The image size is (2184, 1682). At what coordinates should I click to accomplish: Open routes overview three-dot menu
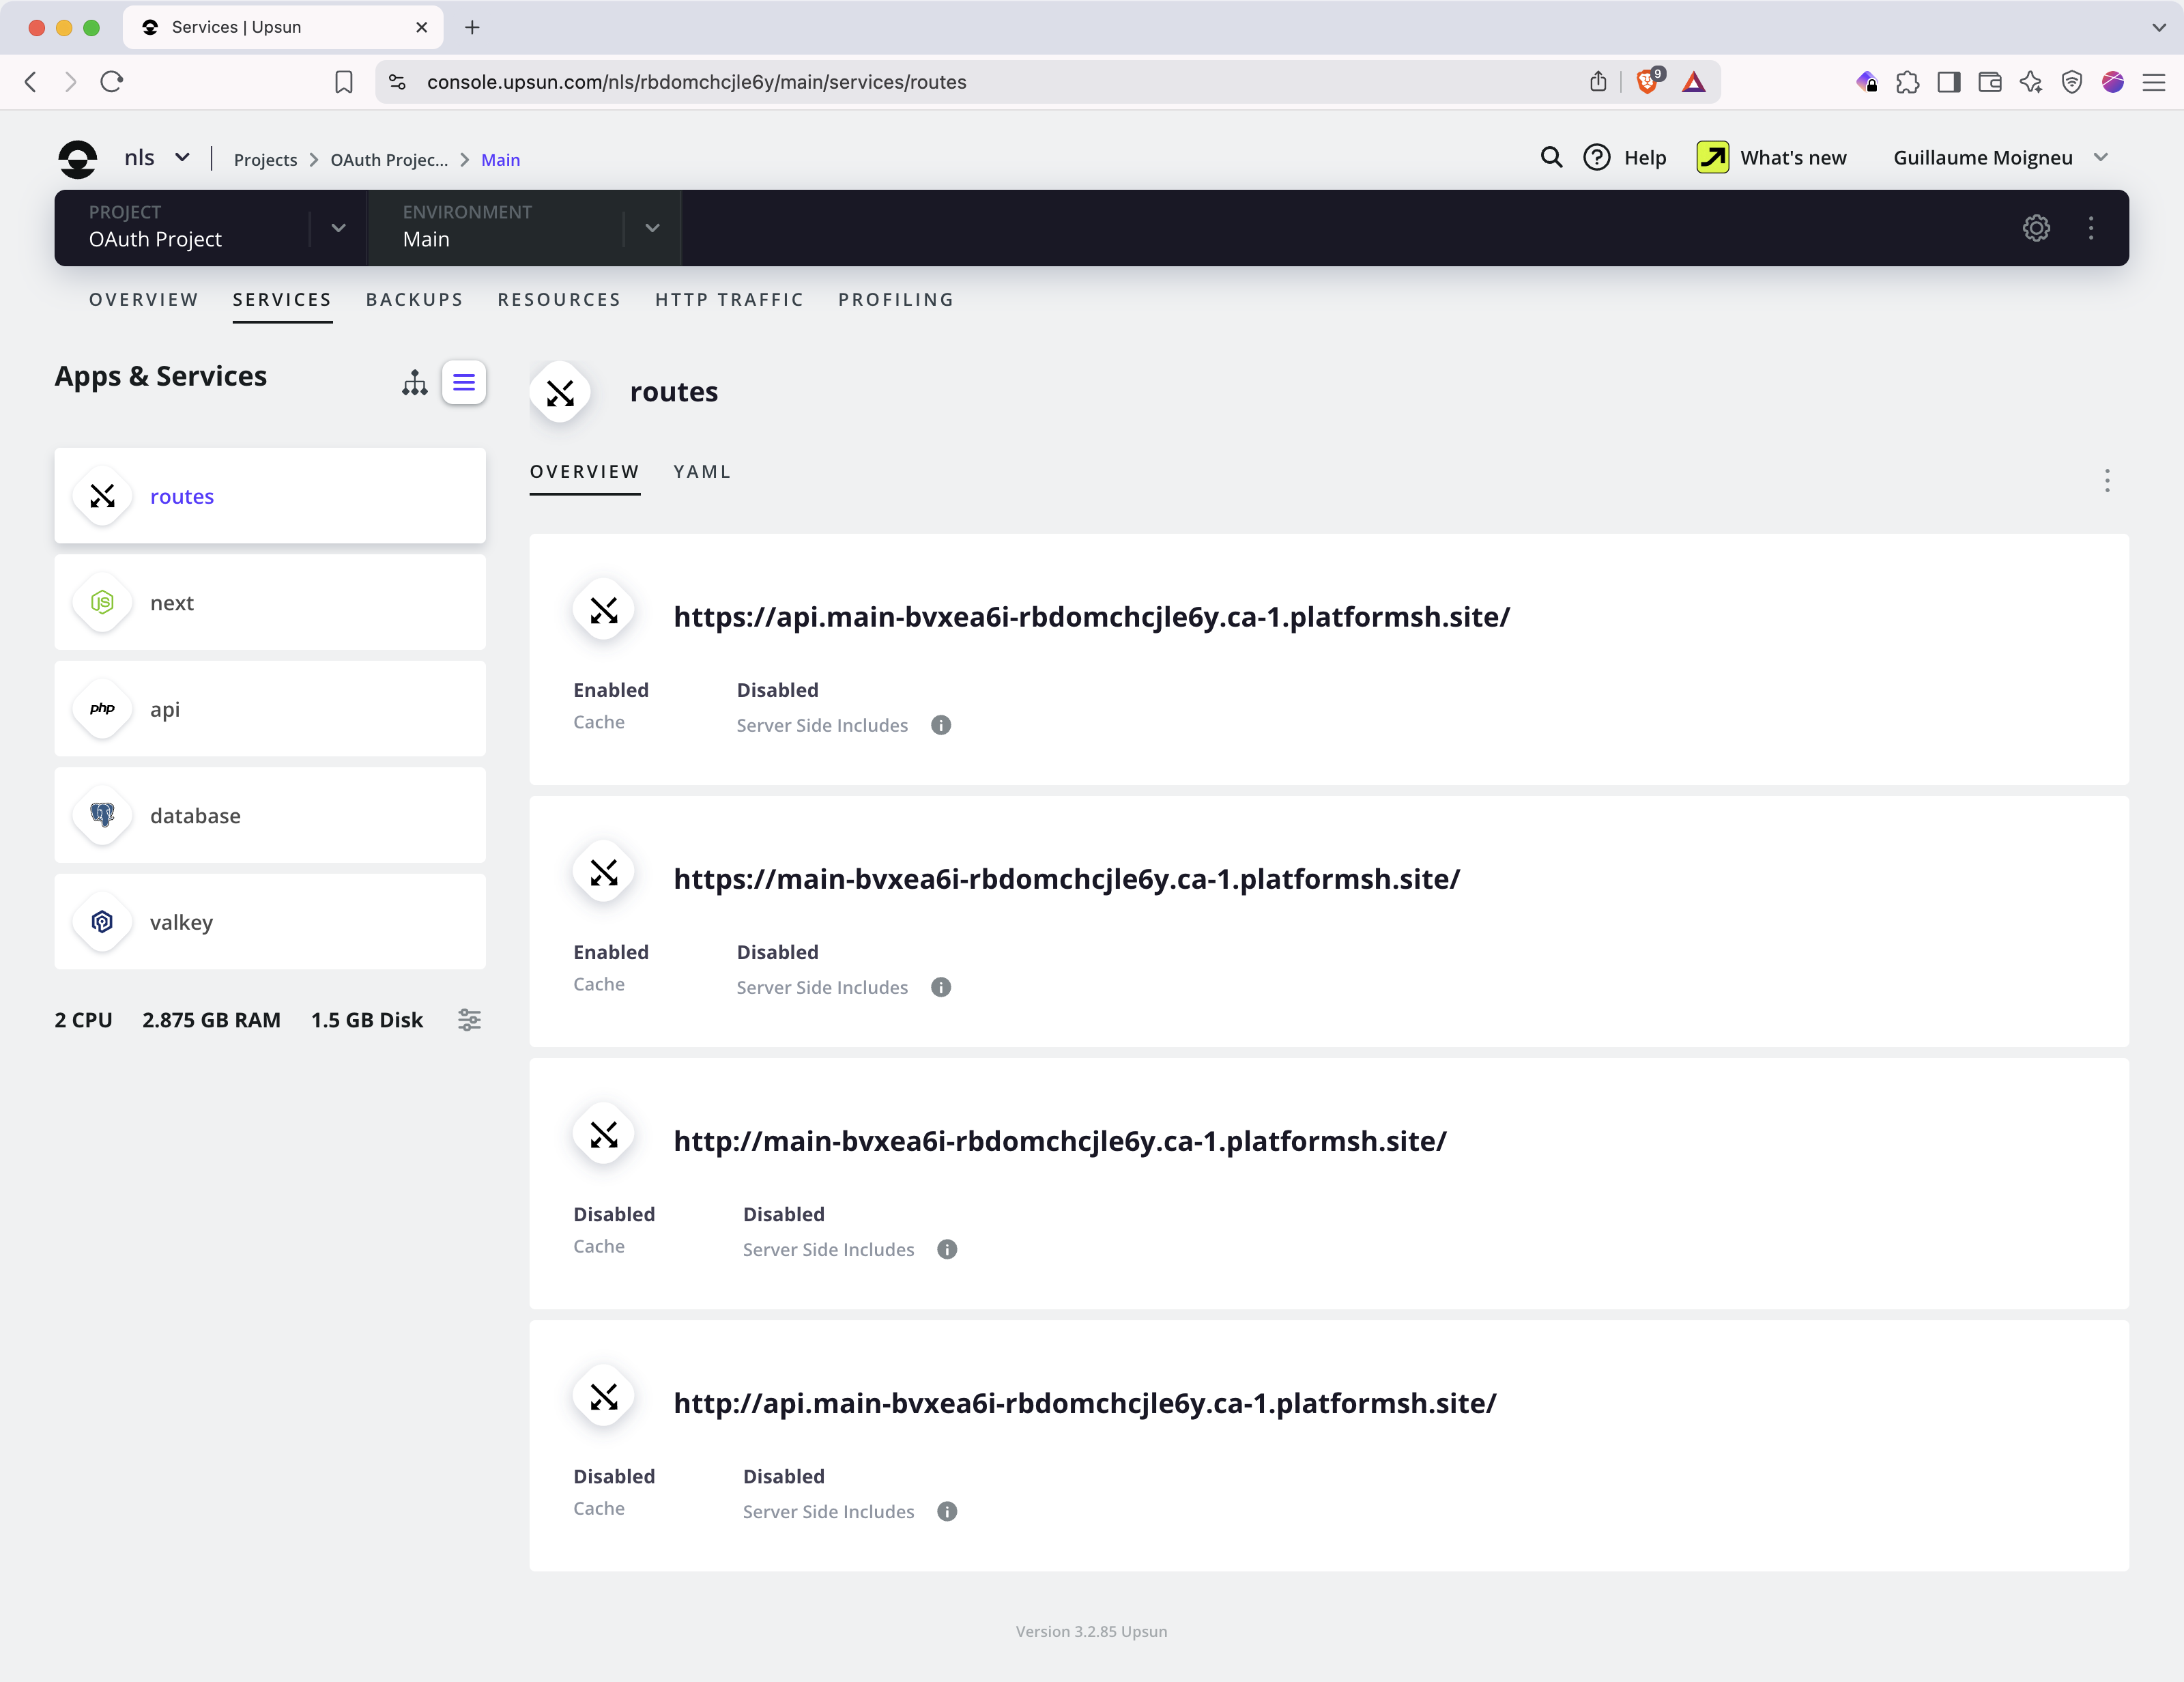click(2107, 481)
